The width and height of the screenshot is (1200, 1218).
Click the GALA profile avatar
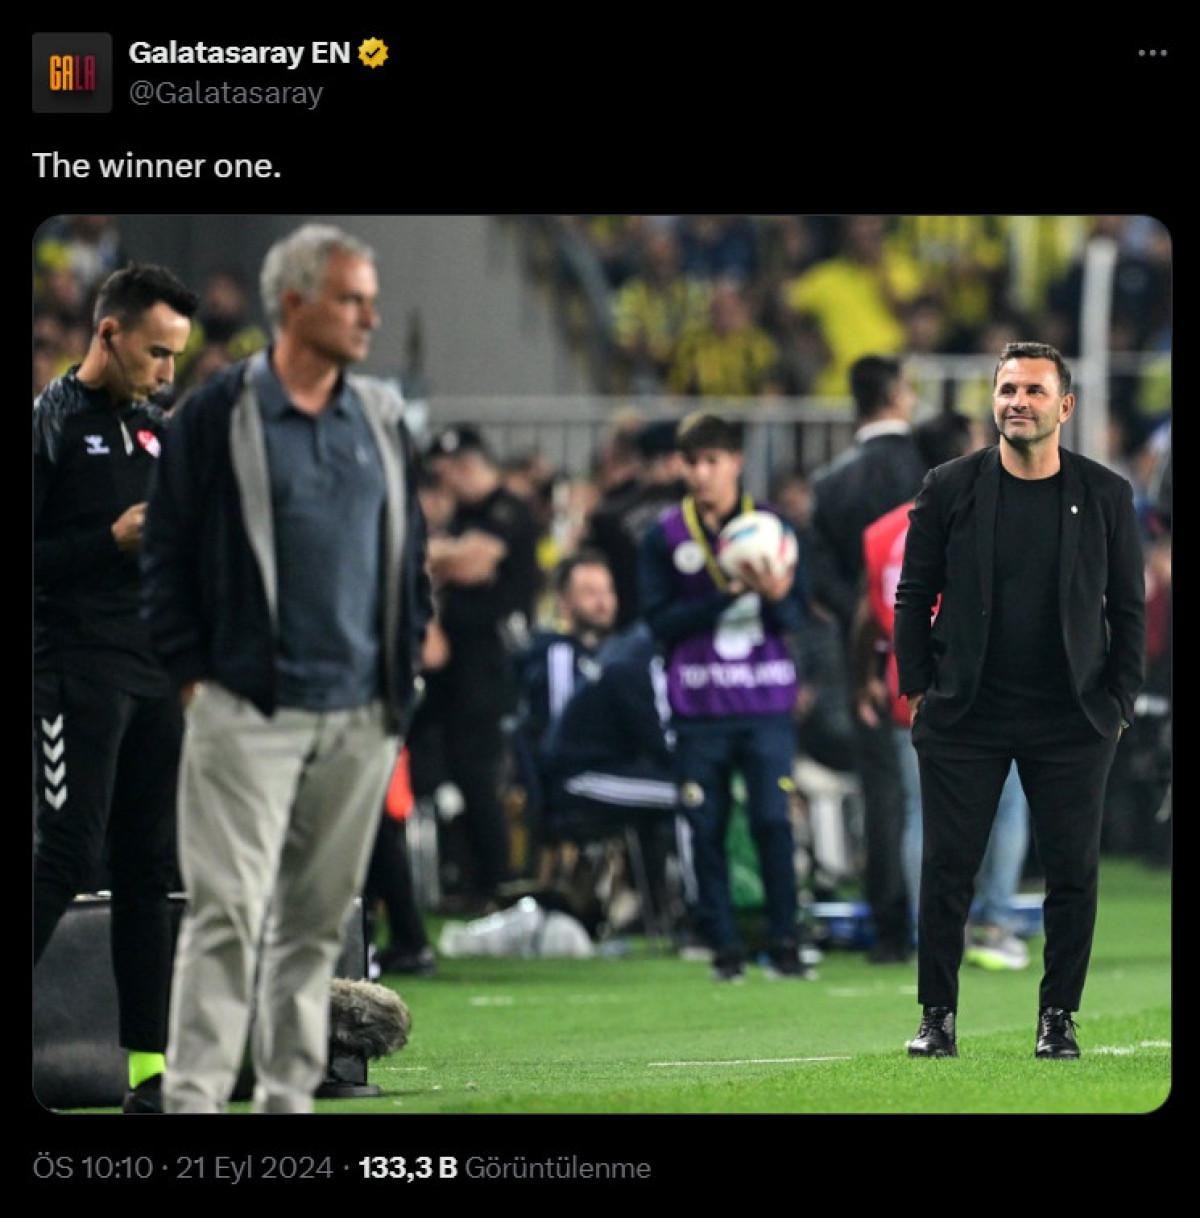(72, 73)
